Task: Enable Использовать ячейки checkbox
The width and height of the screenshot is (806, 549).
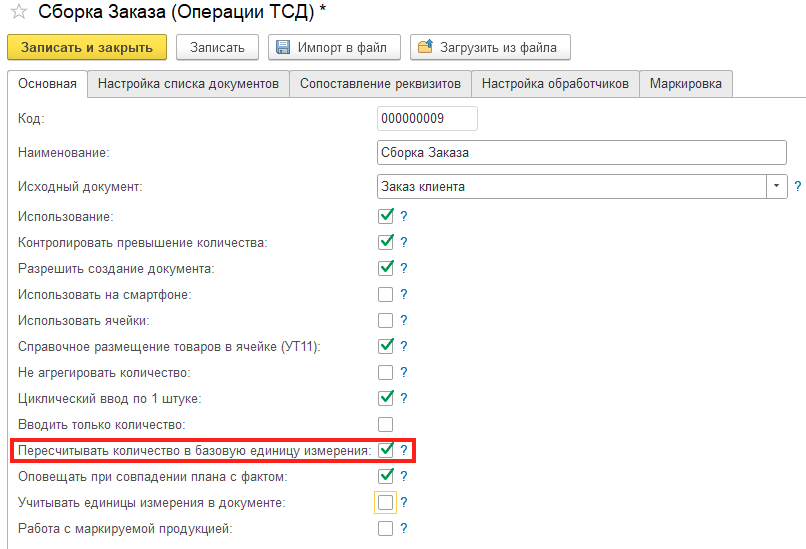Action: pos(386,320)
